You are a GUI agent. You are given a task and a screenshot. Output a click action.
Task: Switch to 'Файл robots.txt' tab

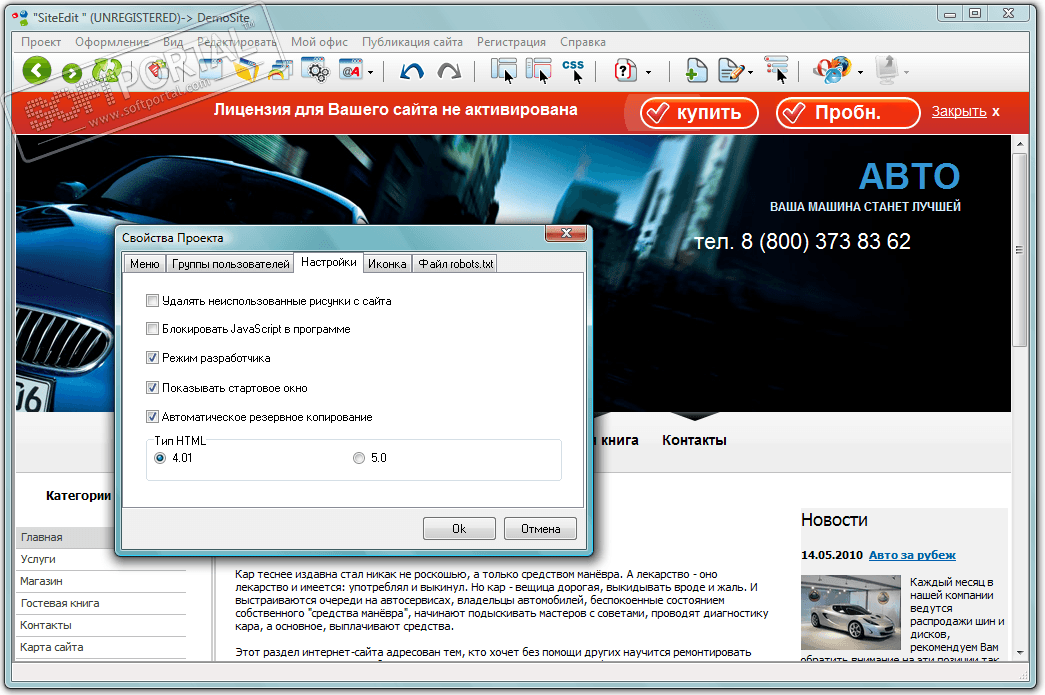point(456,264)
